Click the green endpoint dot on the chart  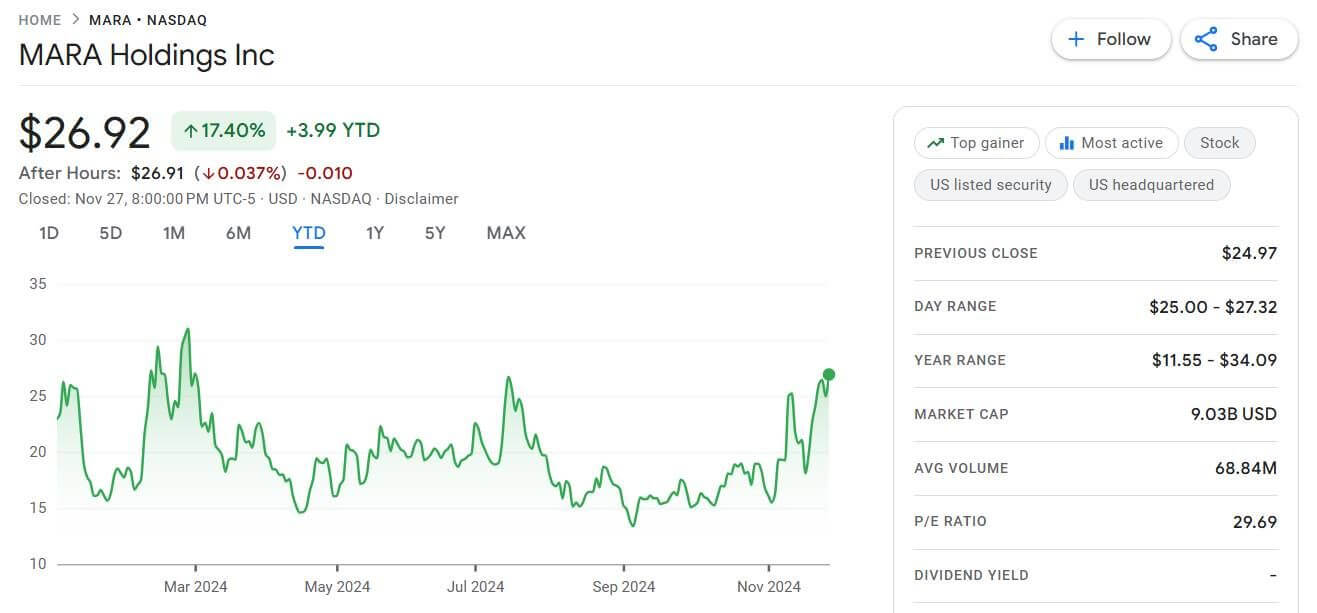[x=828, y=374]
